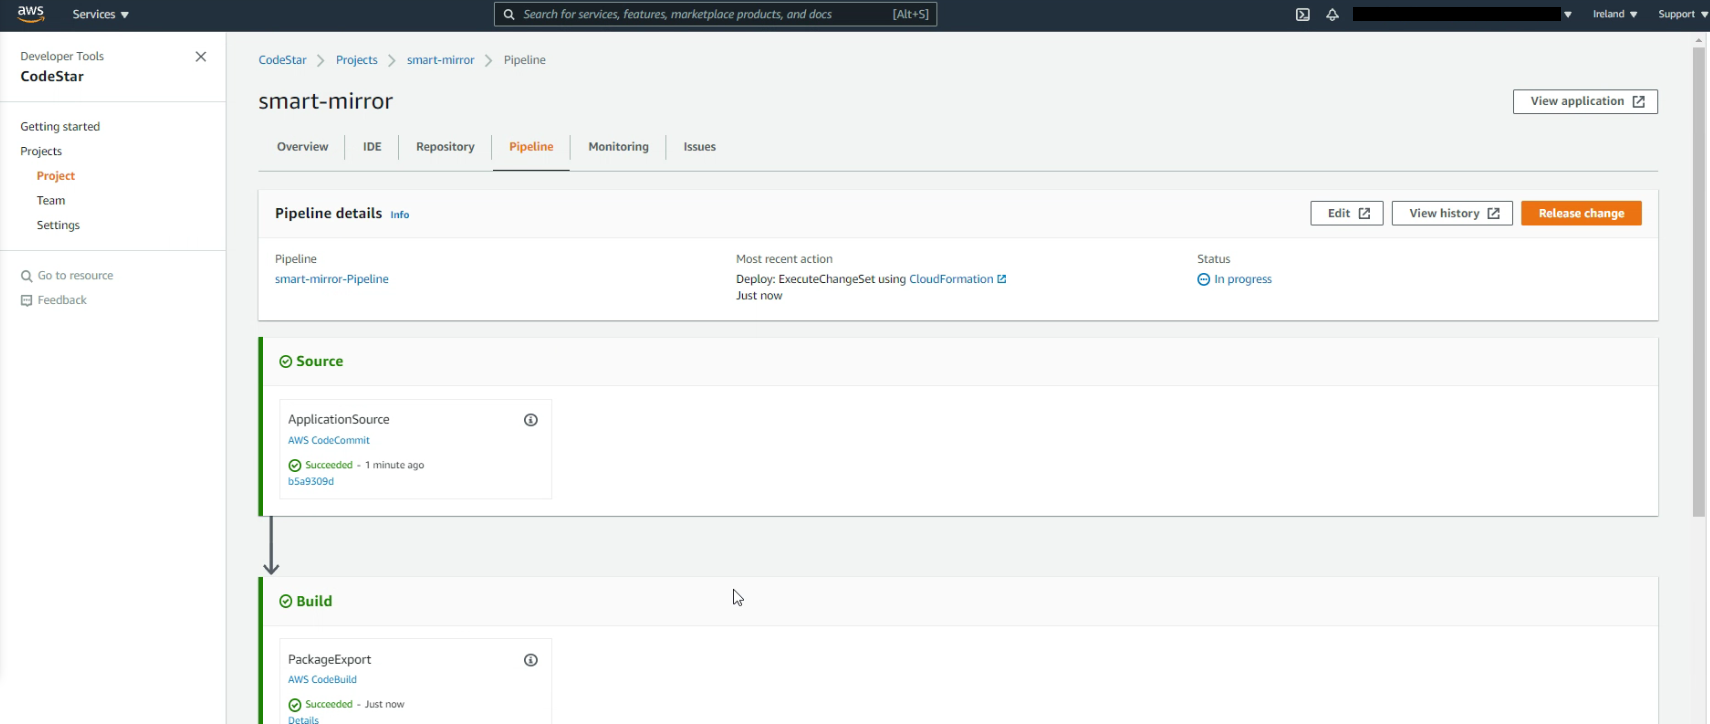Screen dimensions: 1710x724
Task: Switch to the Issues tab
Action: click(699, 147)
